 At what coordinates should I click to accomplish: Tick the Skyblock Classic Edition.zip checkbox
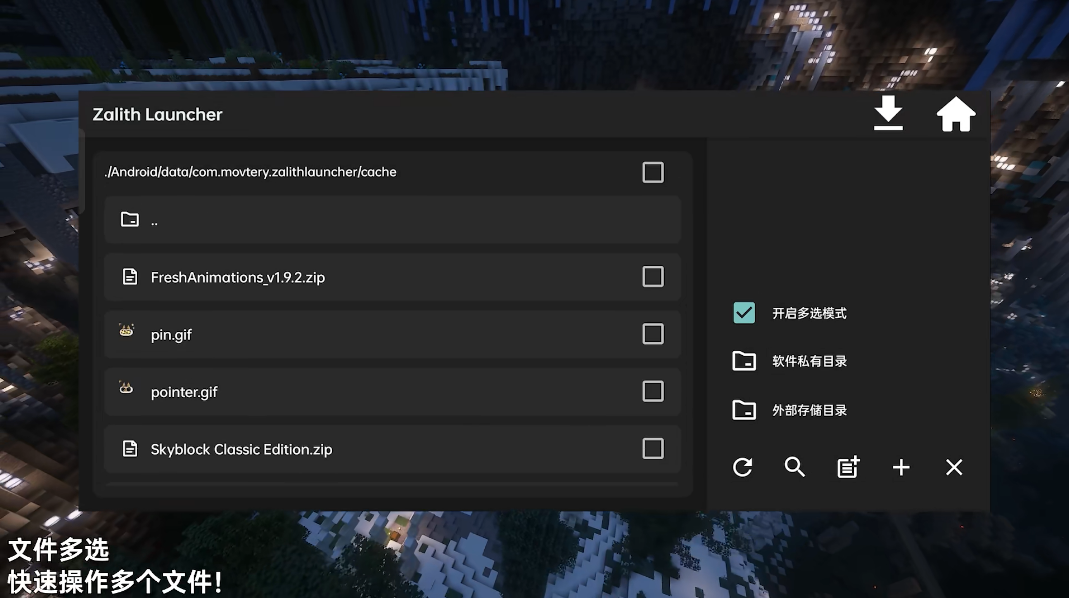pyautogui.click(x=653, y=448)
